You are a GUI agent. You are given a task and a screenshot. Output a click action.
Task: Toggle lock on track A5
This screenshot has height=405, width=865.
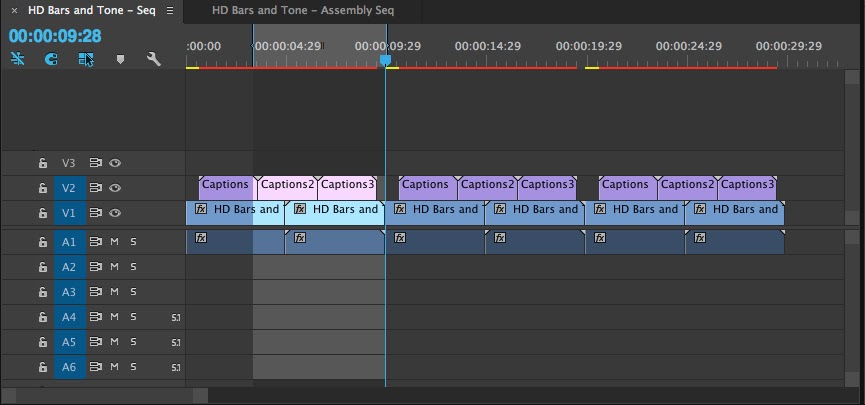[42, 342]
